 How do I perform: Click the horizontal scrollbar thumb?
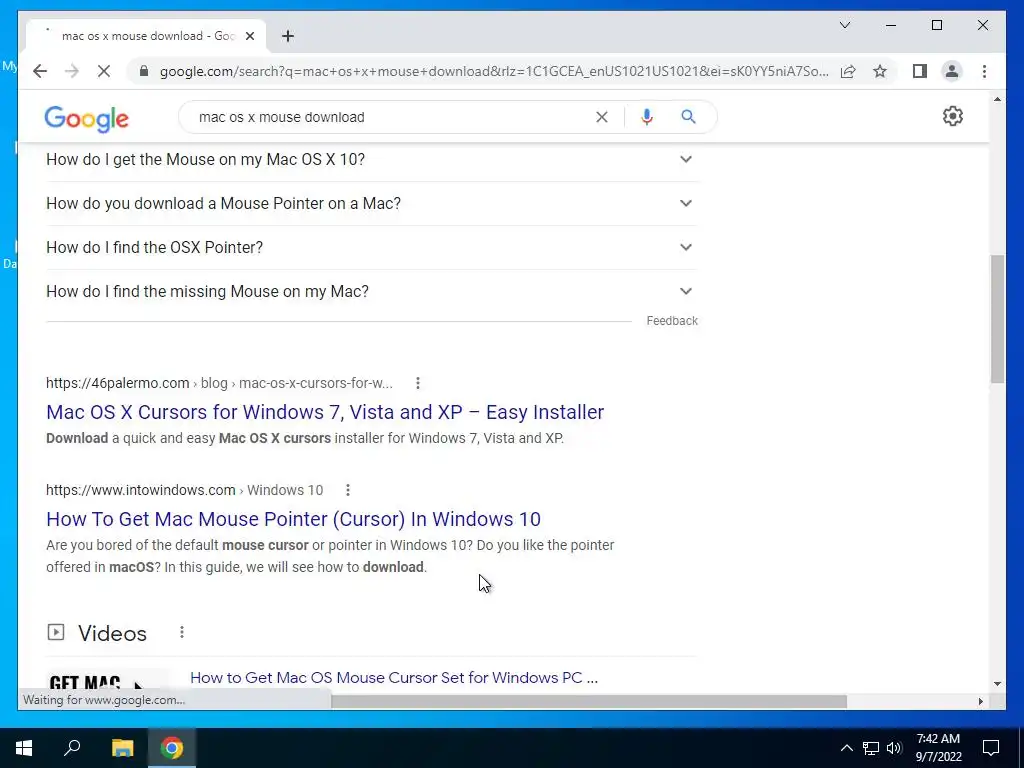pyautogui.click(x=588, y=701)
